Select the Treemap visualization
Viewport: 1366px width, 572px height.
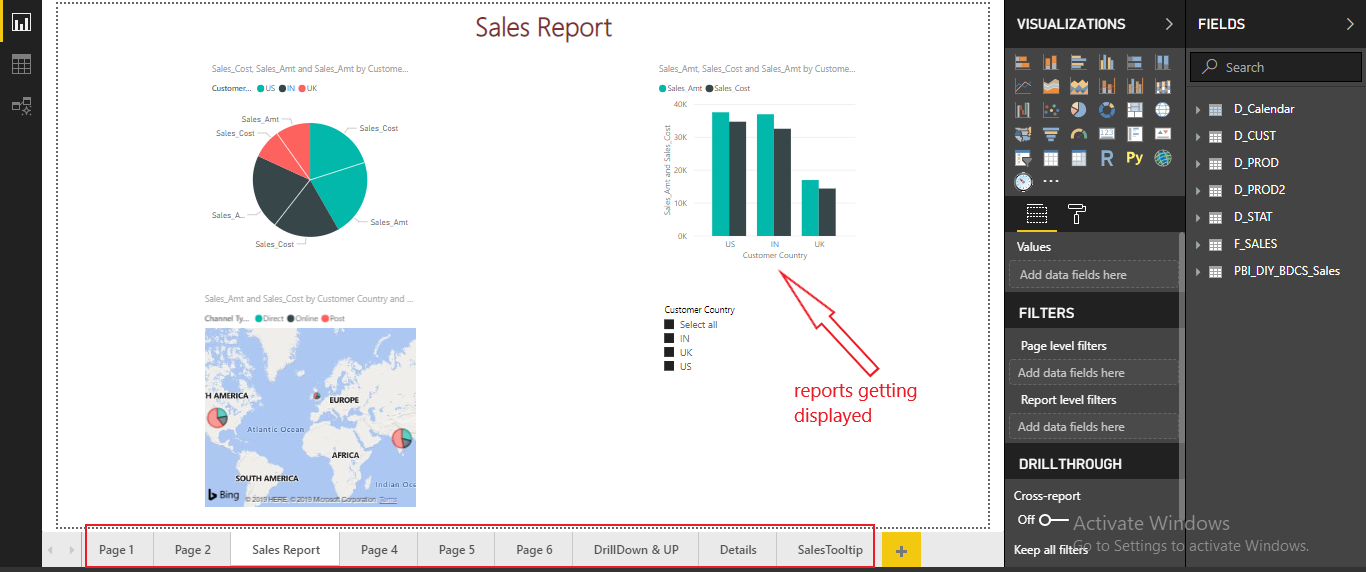click(x=1135, y=110)
